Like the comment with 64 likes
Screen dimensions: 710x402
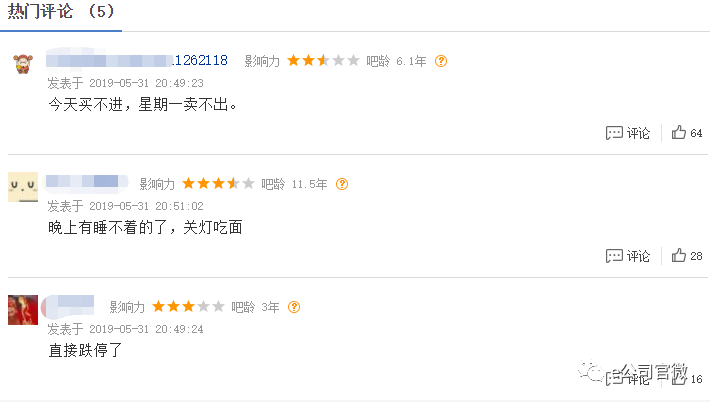click(686, 133)
